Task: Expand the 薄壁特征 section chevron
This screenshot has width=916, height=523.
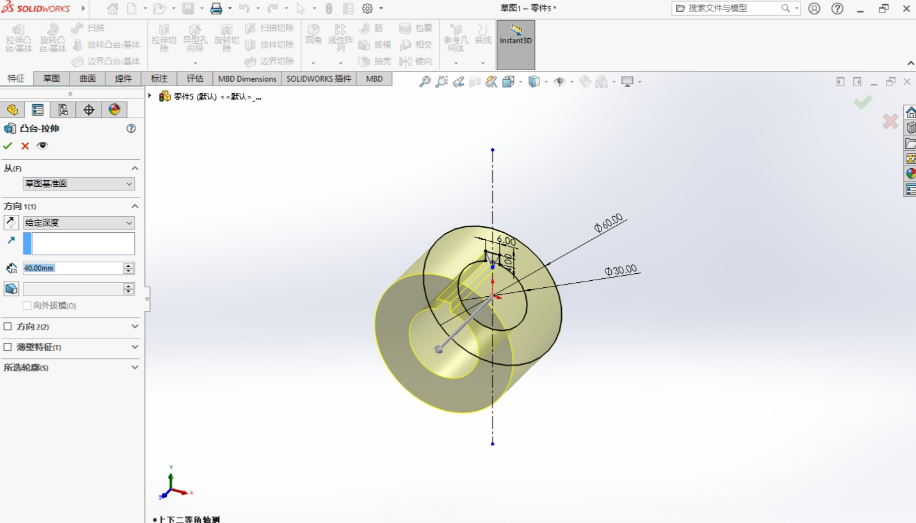Action: [135, 347]
